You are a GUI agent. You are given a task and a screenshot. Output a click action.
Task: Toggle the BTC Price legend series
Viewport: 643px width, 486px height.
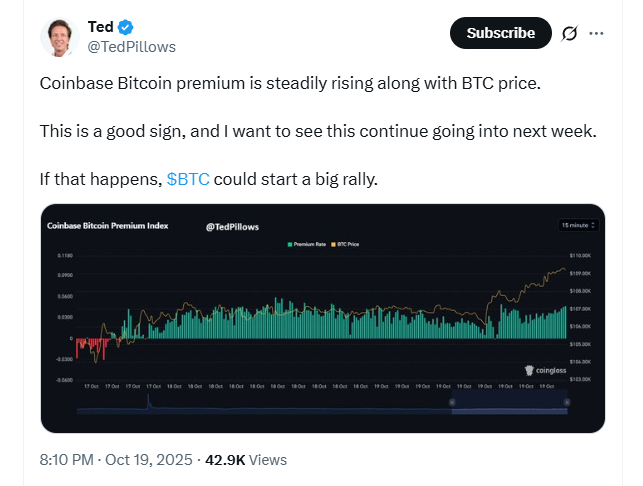[x=349, y=244]
